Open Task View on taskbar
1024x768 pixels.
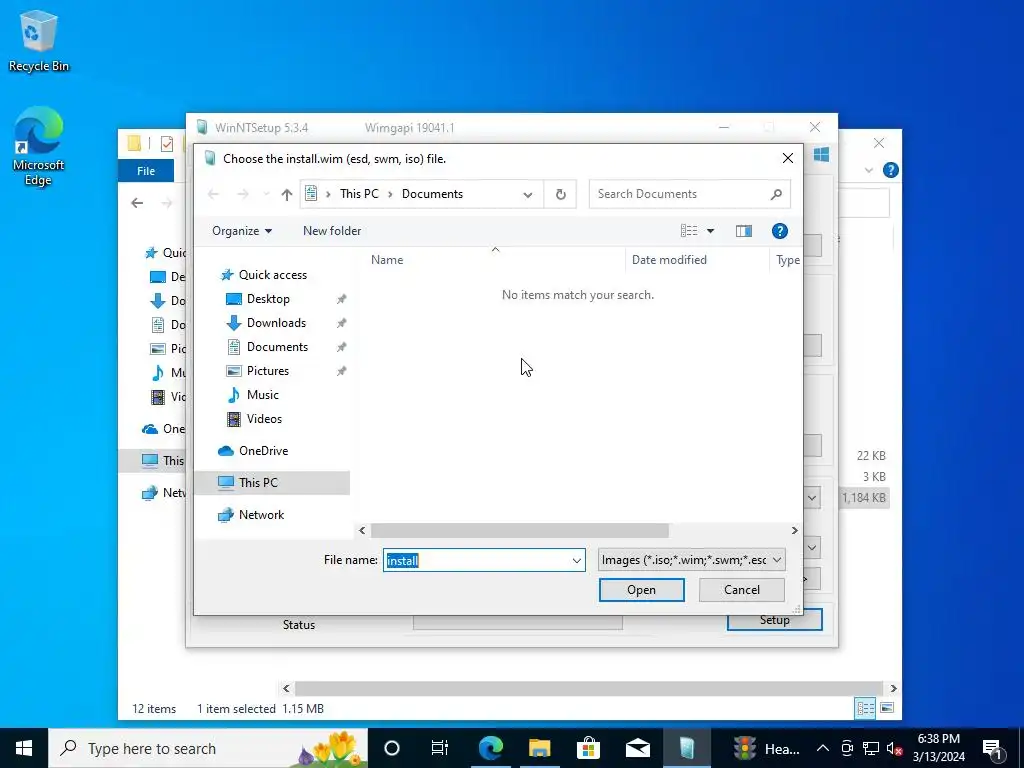pyautogui.click(x=440, y=748)
